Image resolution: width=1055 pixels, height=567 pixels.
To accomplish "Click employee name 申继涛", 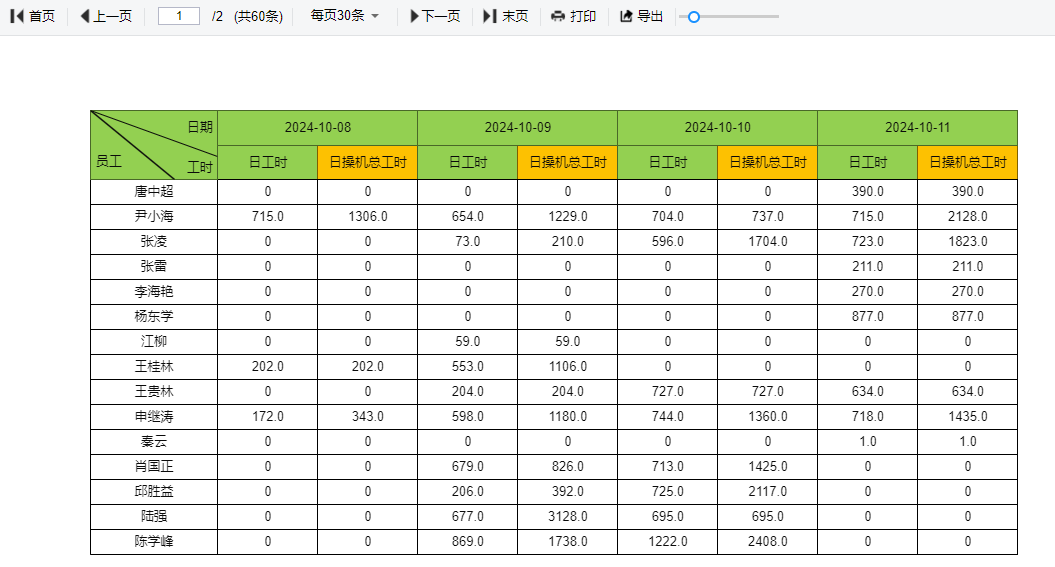I will pyautogui.click(x=154, y=416).
